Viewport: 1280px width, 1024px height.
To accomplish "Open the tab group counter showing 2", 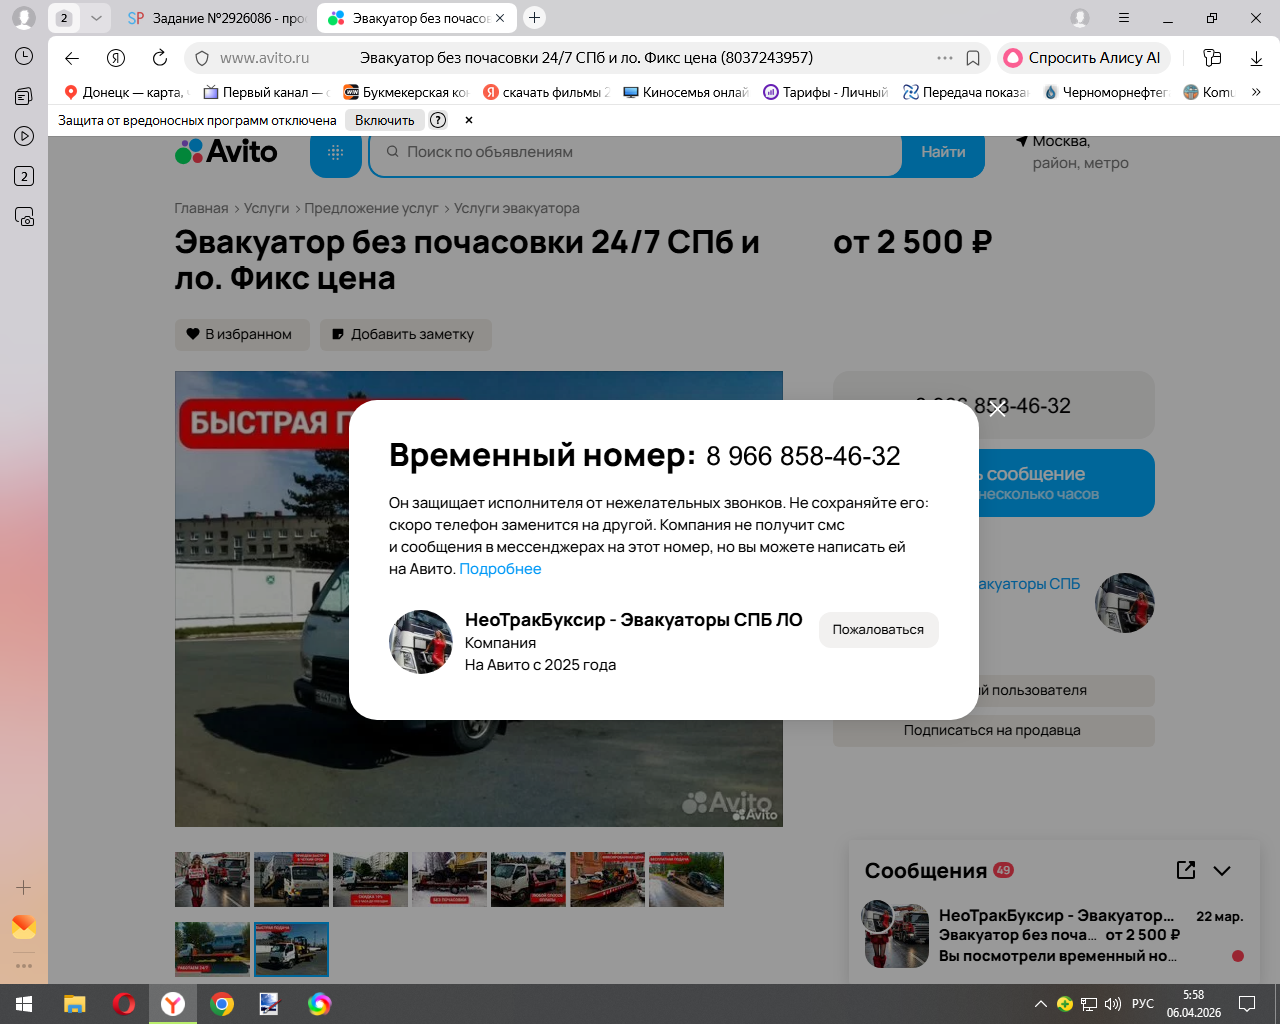I will [x=64, y=18].
